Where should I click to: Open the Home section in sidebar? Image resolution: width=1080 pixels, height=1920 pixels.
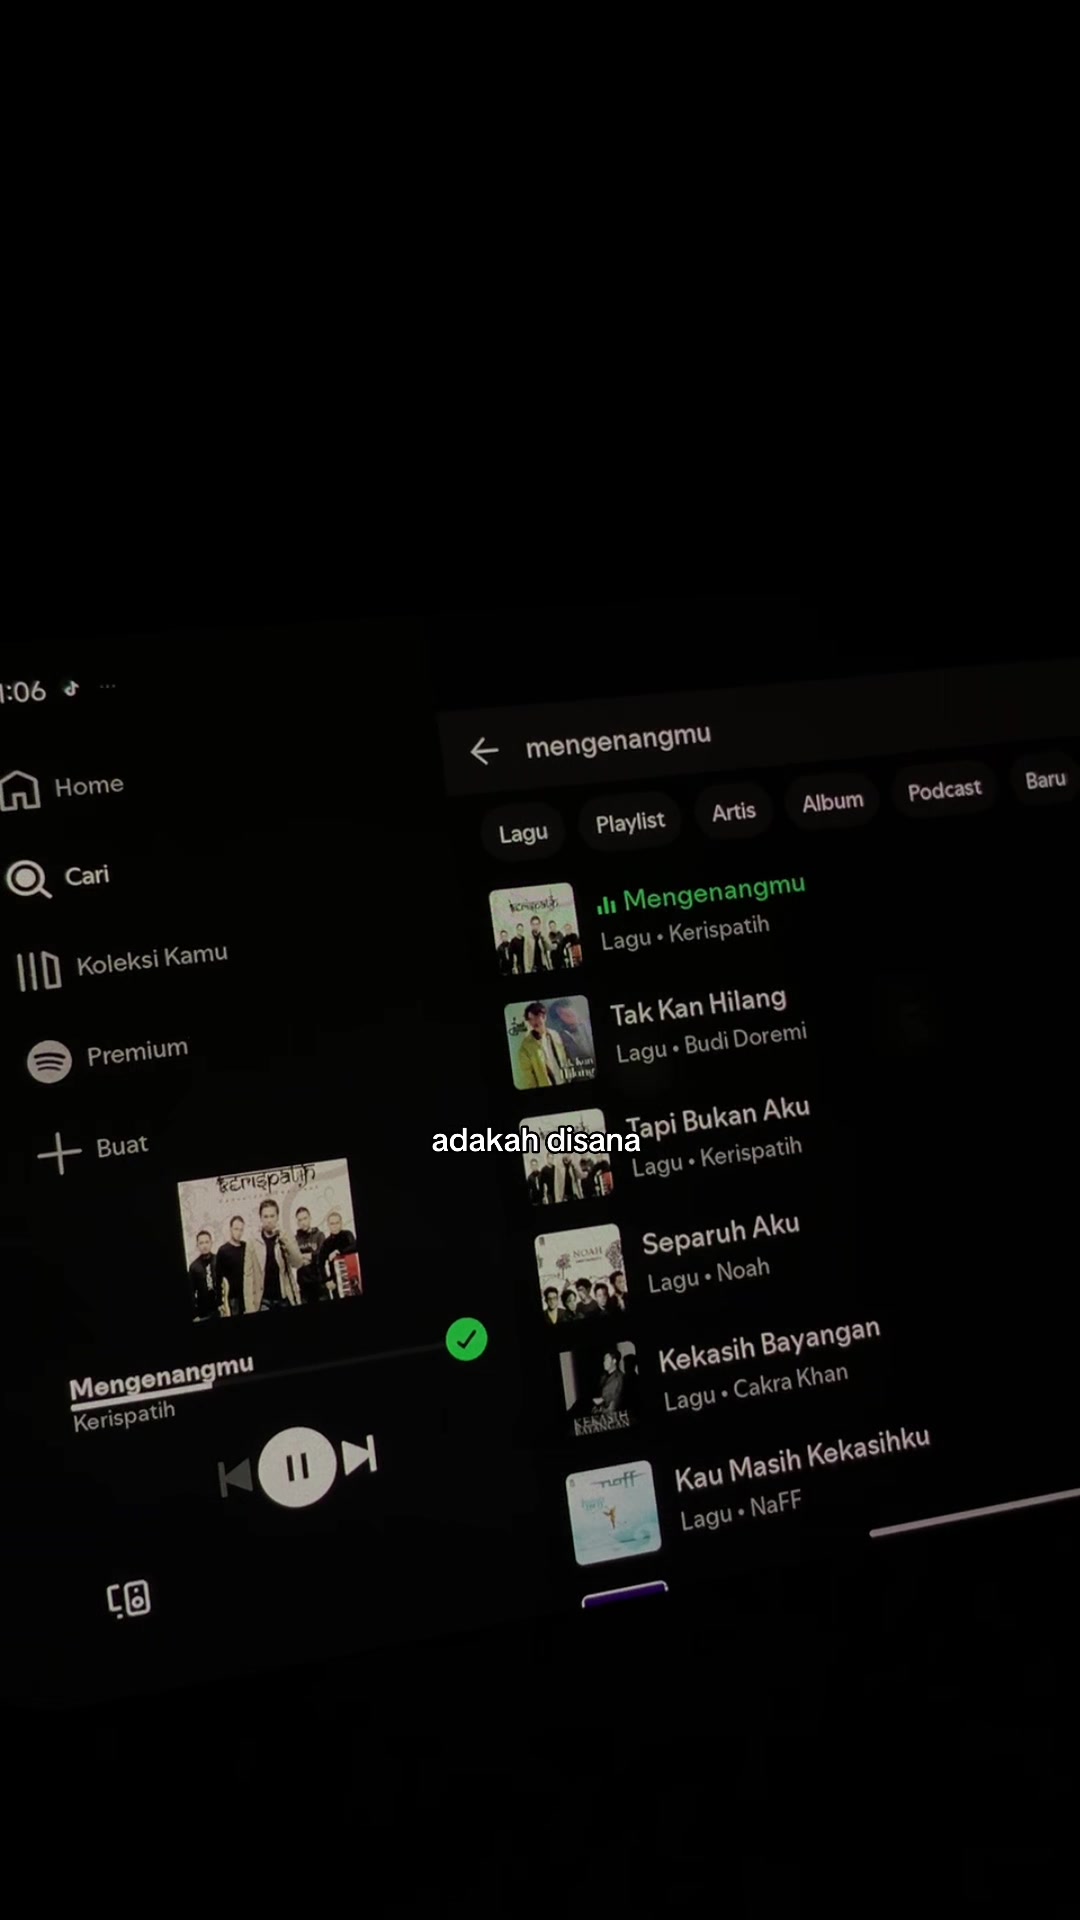(62, 787)
